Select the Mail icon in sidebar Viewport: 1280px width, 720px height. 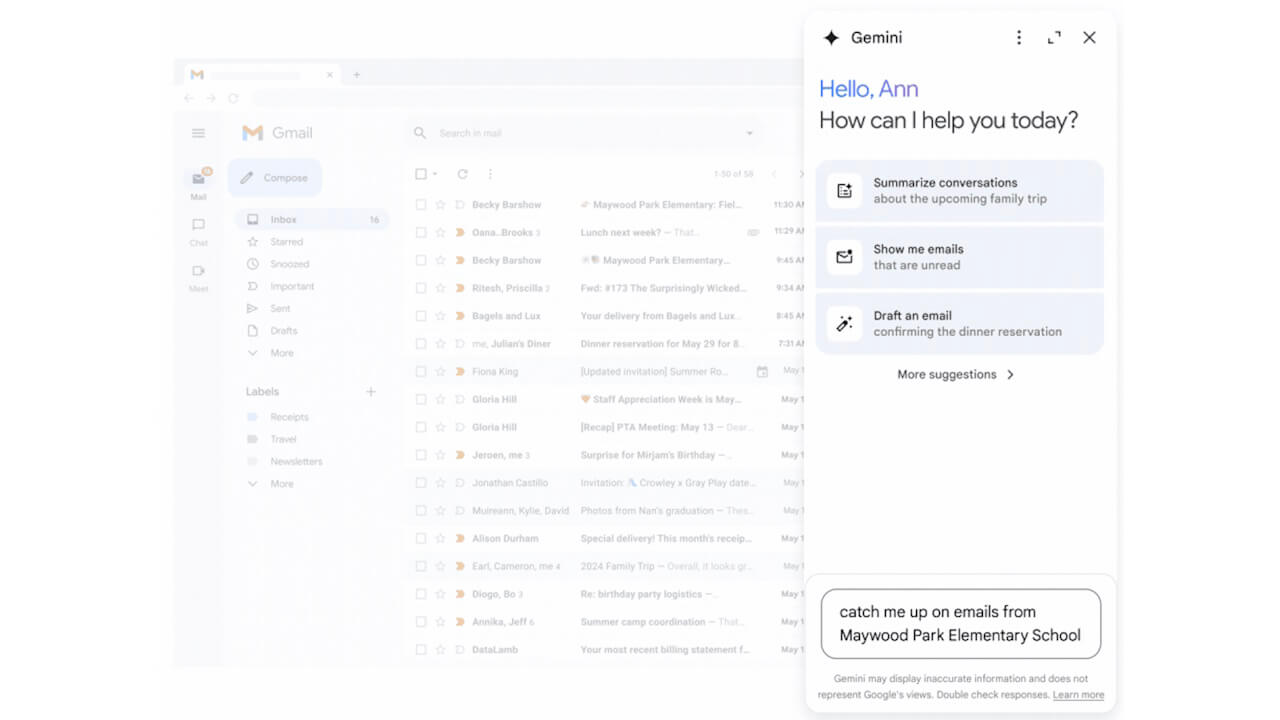[198, 178]
